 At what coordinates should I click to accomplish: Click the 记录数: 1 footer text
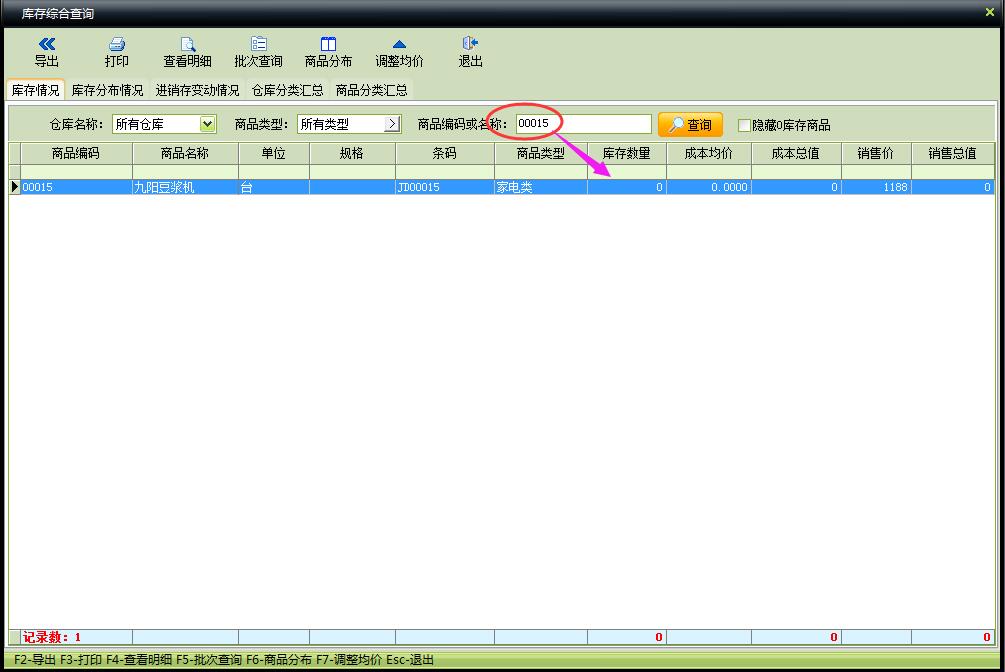click(x=52, y=637)
